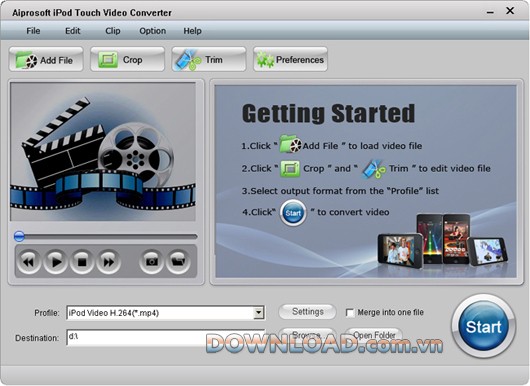
Task: Click the video preview thumbnail area
Action: click(x=103, y=152)
